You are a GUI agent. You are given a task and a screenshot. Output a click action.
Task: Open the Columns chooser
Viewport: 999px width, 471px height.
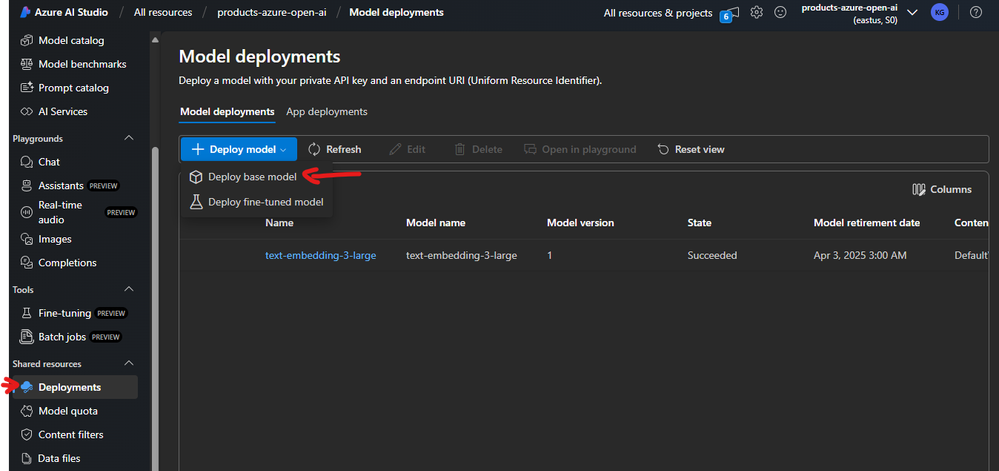(x=942, y=189)
